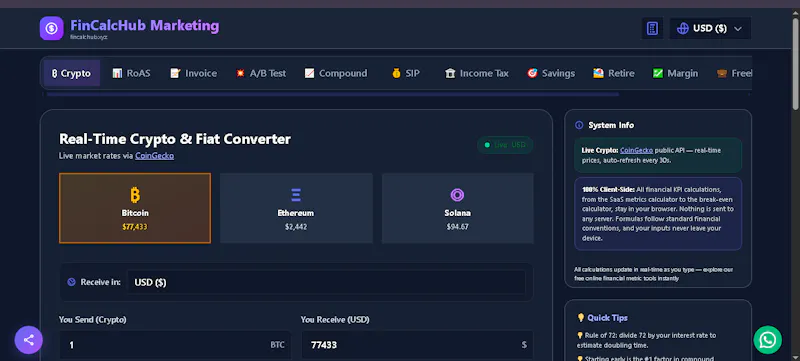Click the horizontal tab bar scrollbar
This screenshot has width=800, height=361.
(x=333, y=94)
